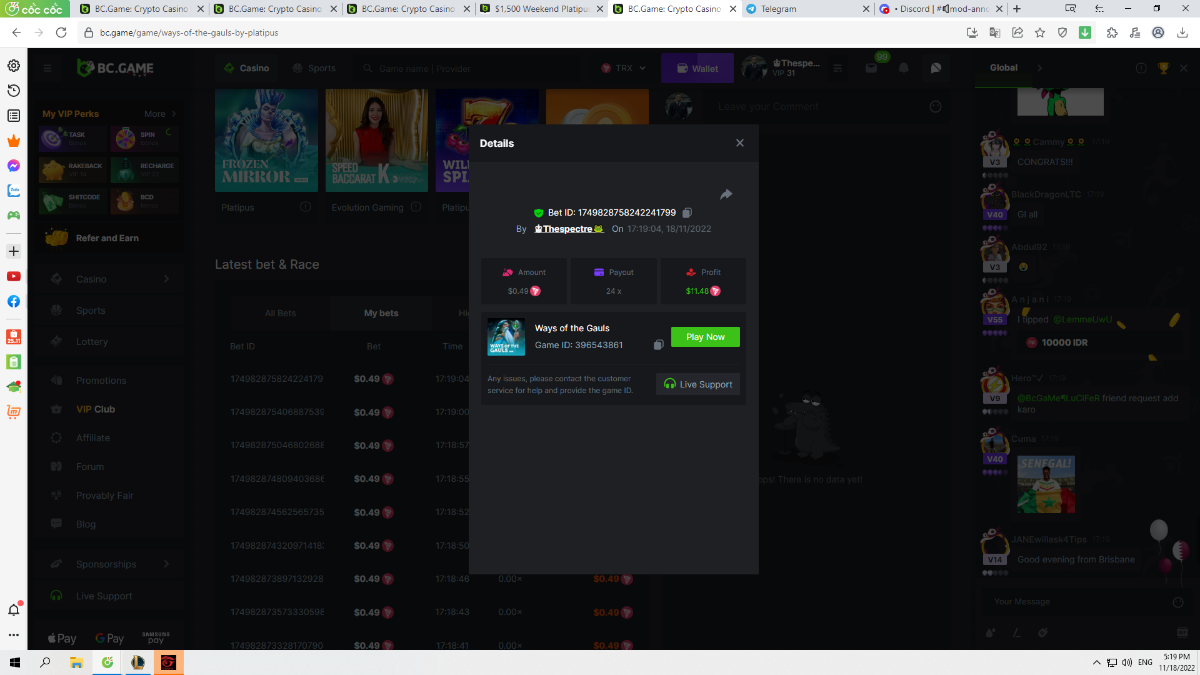This screenshot has height=675, width=1200.
Task: Open the trophy icon in chat header
Action: (1163, 68)
